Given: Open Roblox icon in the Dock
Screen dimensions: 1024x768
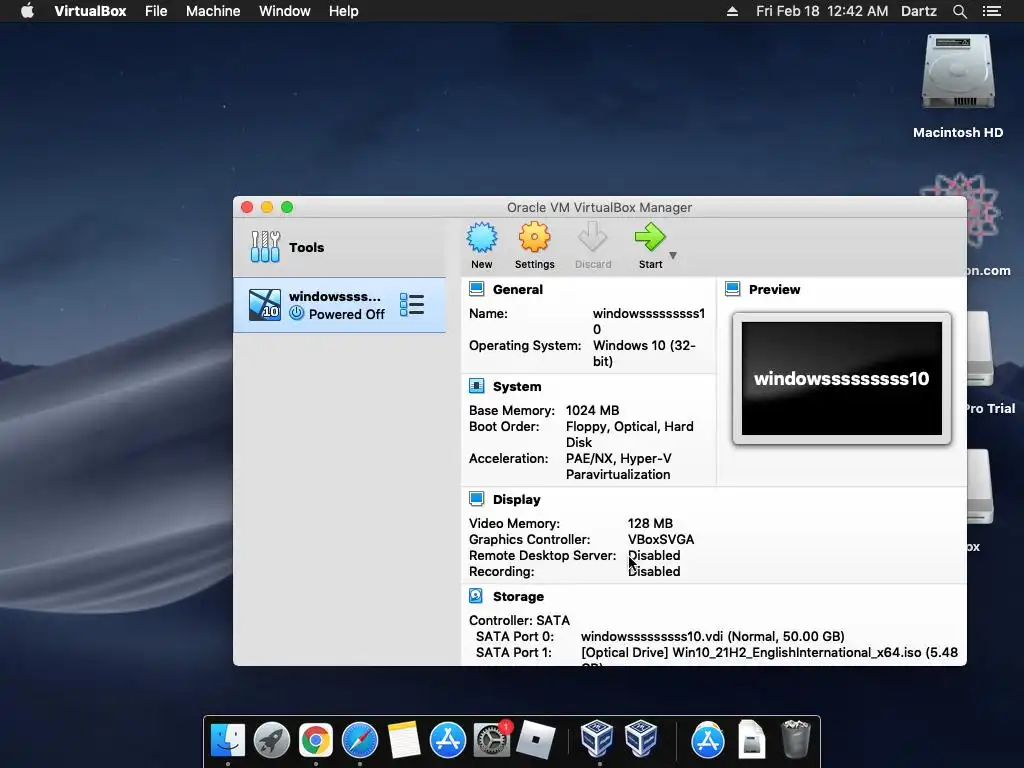Looking at the screenshot, I should 536,740.
